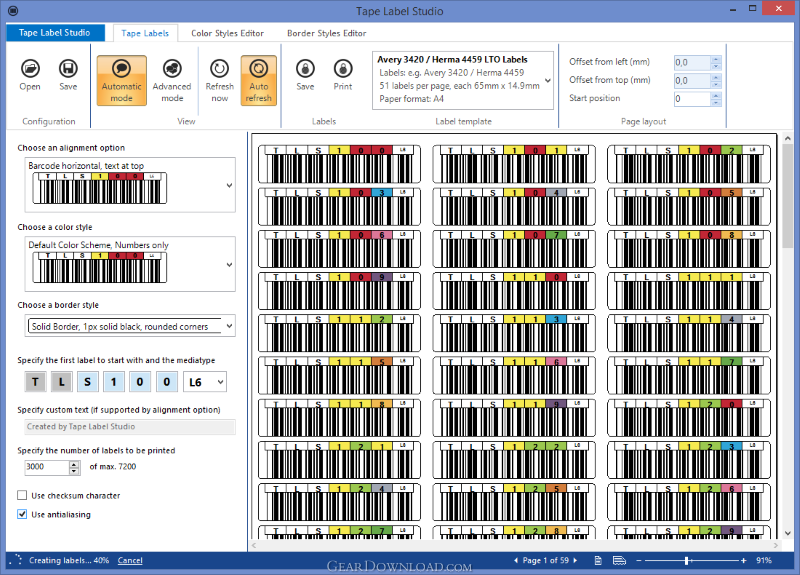This screenshot has width=800, height=575.
Task: Open the Border Styles Editor tab
Action: click(327, 33)
